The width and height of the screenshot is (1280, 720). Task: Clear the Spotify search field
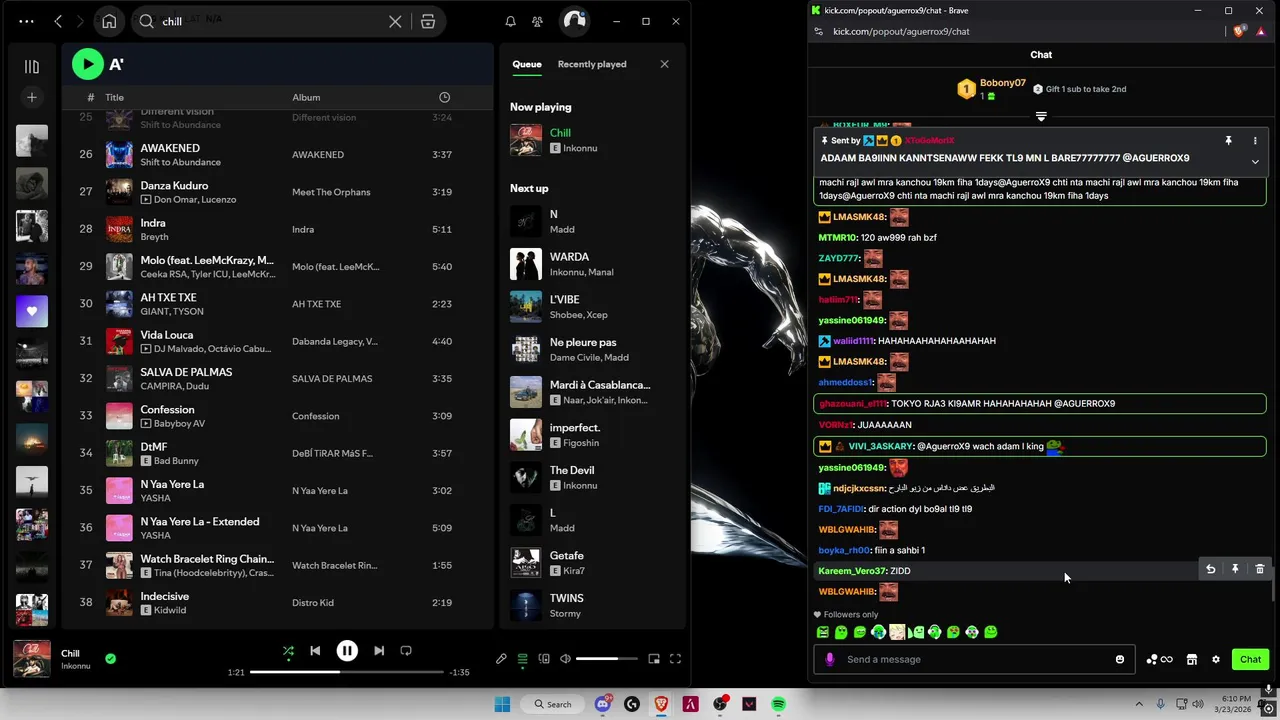pyautogui.click(x=395, y=21)
